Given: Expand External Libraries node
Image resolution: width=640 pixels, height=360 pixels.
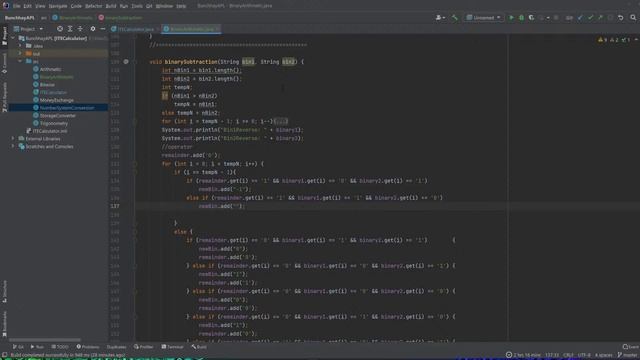Looking at the screenshot, I should [x=13, y=139].
